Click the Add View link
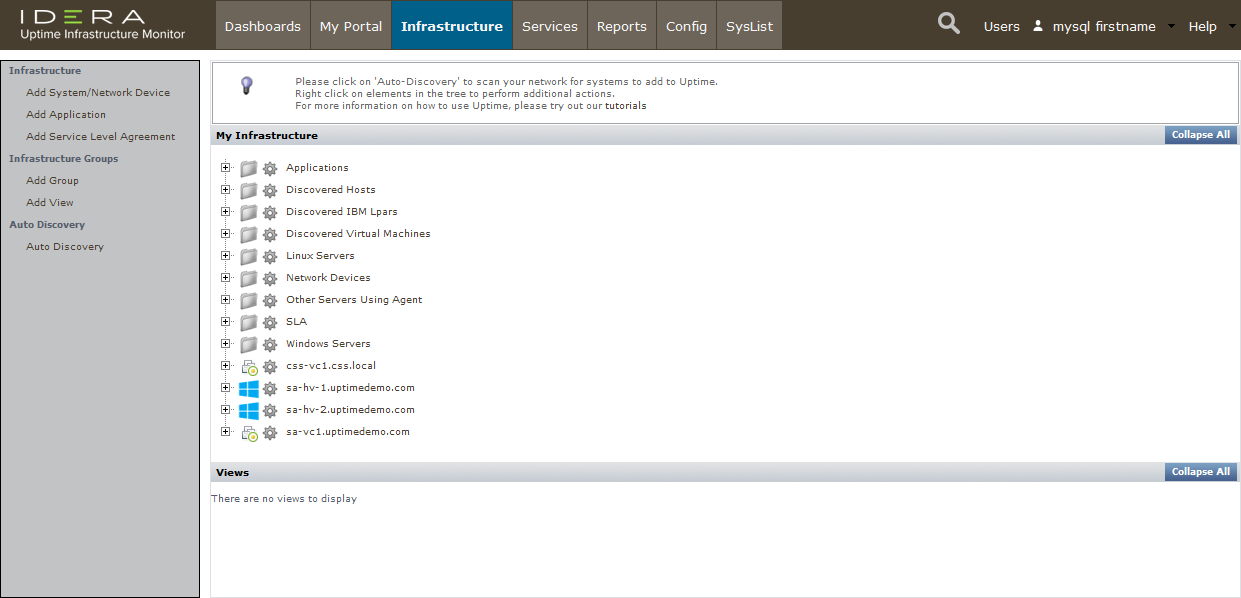This screenshot has width=1241, height=598. coord(50,203)
